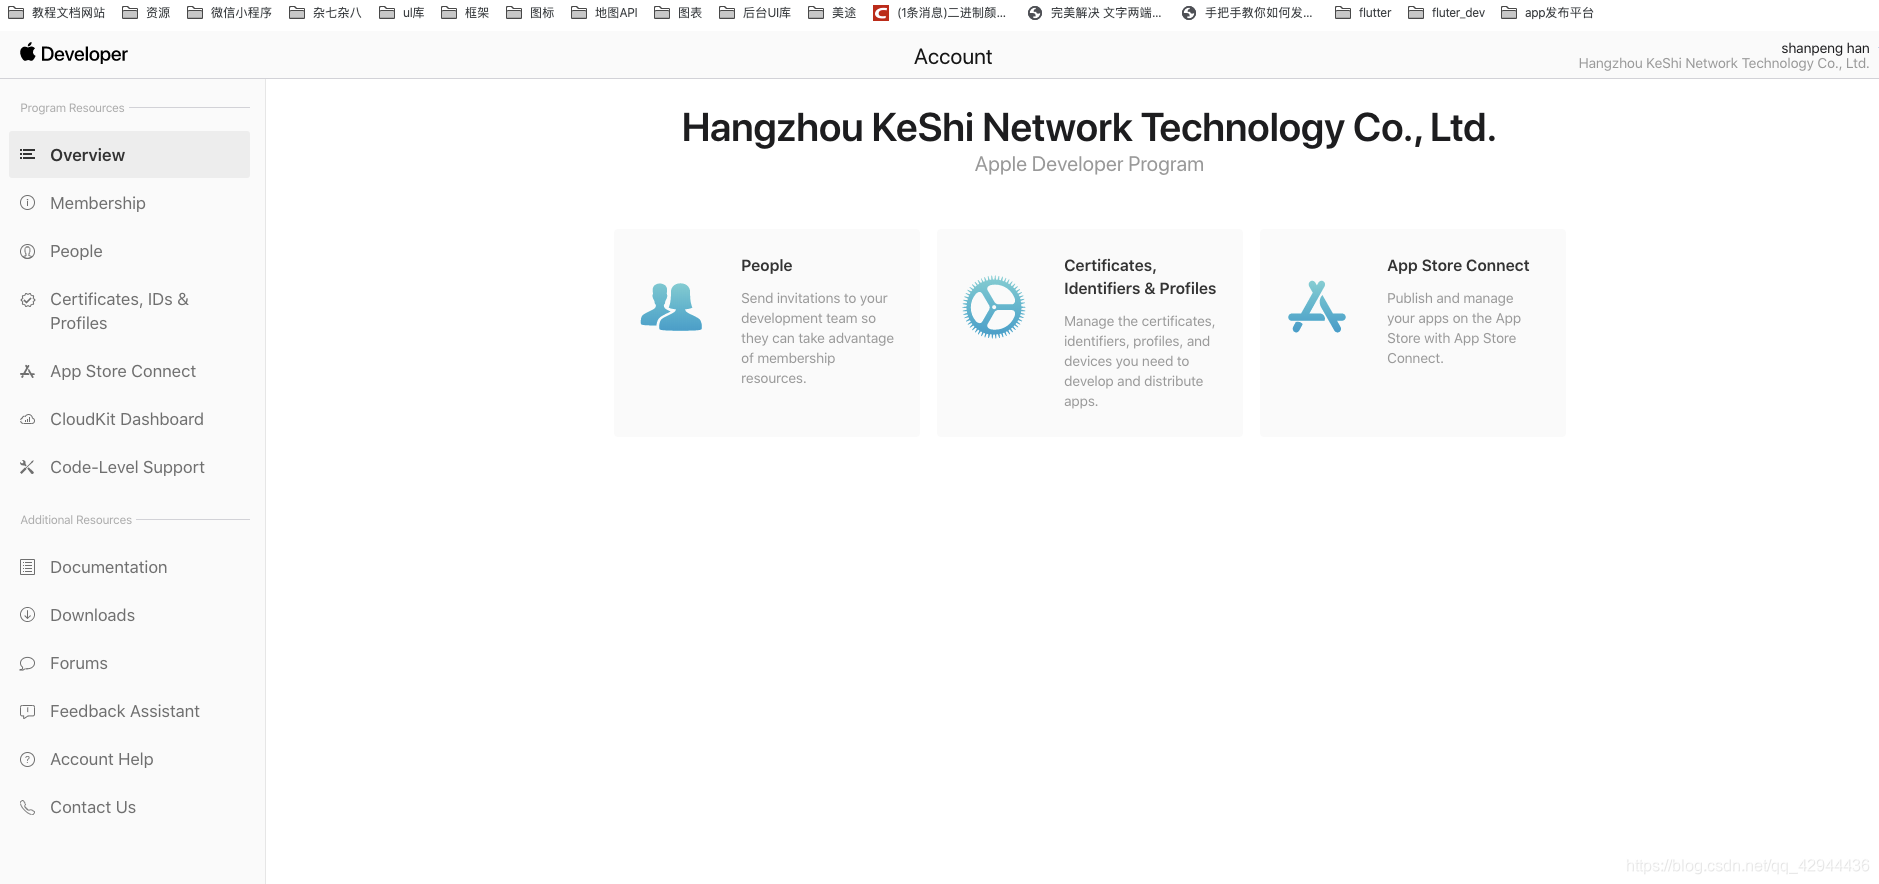This screenshot has width=1879, height=884.
Task: Select Overview in the sidebar
Action: tap(130, 155)
